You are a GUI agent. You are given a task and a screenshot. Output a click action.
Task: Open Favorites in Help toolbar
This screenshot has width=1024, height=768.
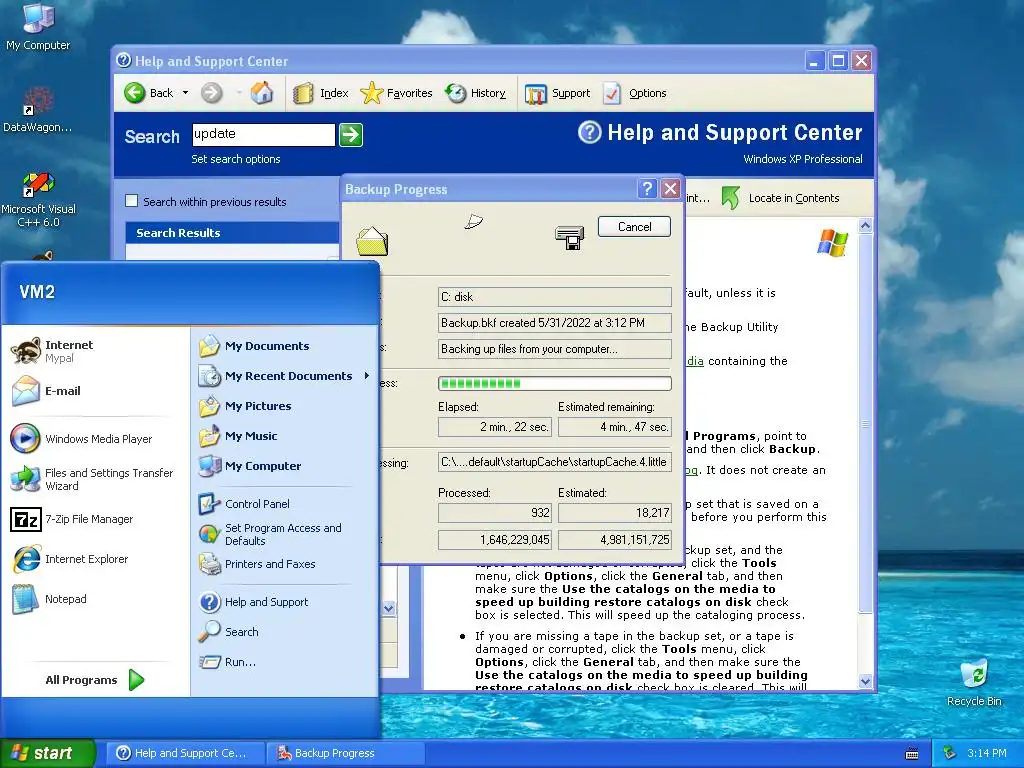click(396, 93)
